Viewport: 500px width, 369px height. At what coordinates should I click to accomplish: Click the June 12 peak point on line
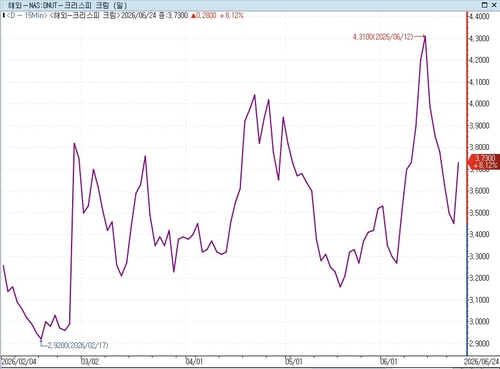(x=425, y=37)
